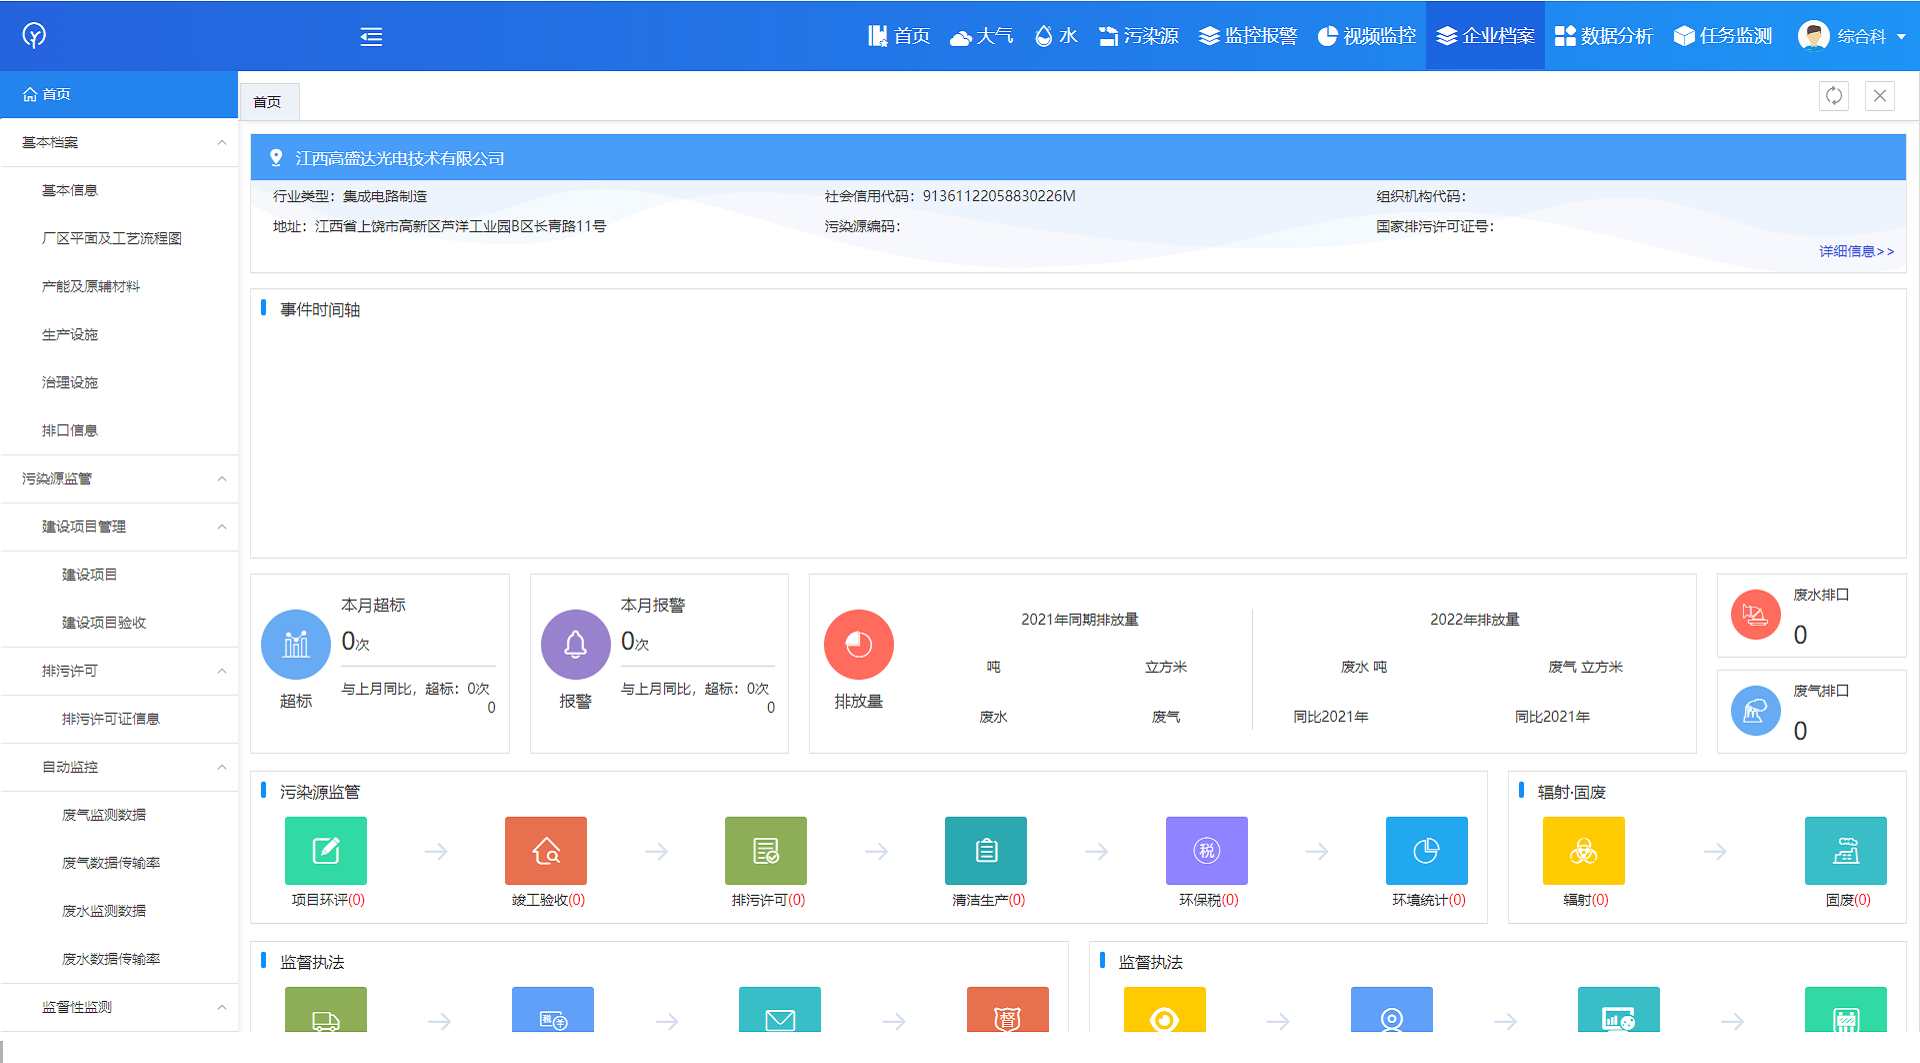Screen dimensions: 1920x1063
Task: Switch to 视频监控 in the top navigation
Action: point(1367,37)
